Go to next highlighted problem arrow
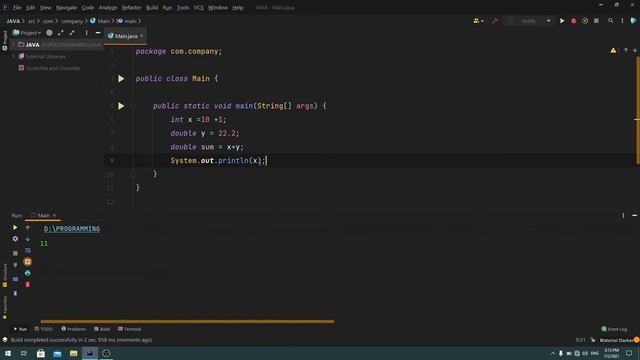This screenshot has height=360, width=640. click(x=635, y=51)
